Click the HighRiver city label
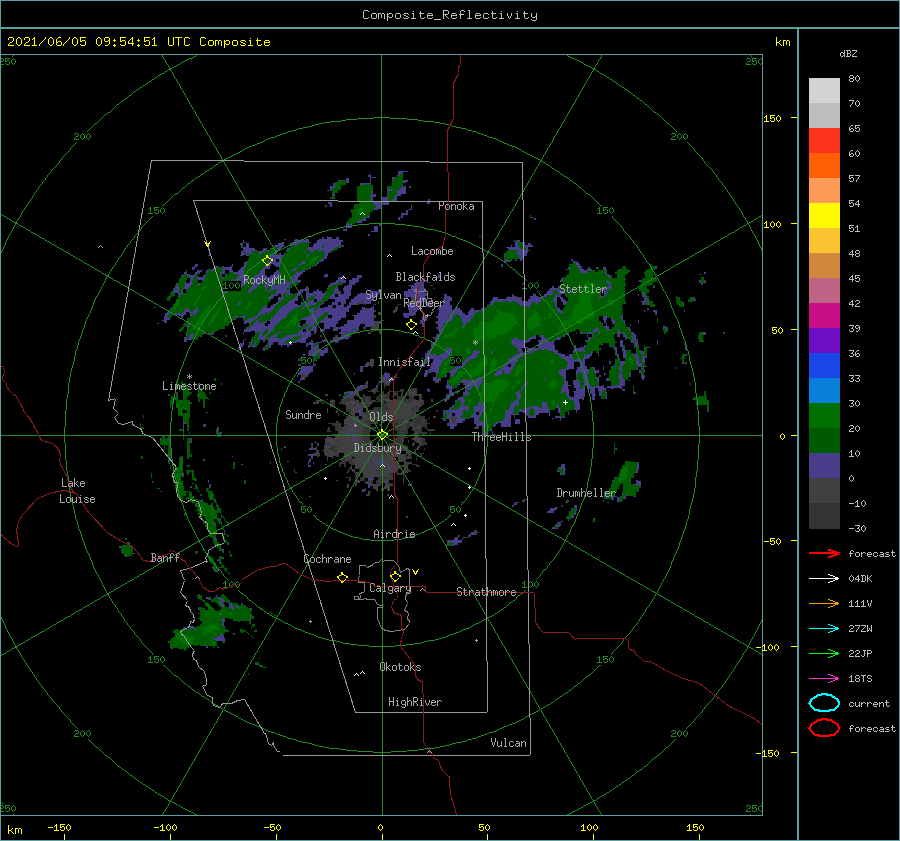Image resolution: width=900 pixels, height=841 pixels. click(x=415, y=702)
